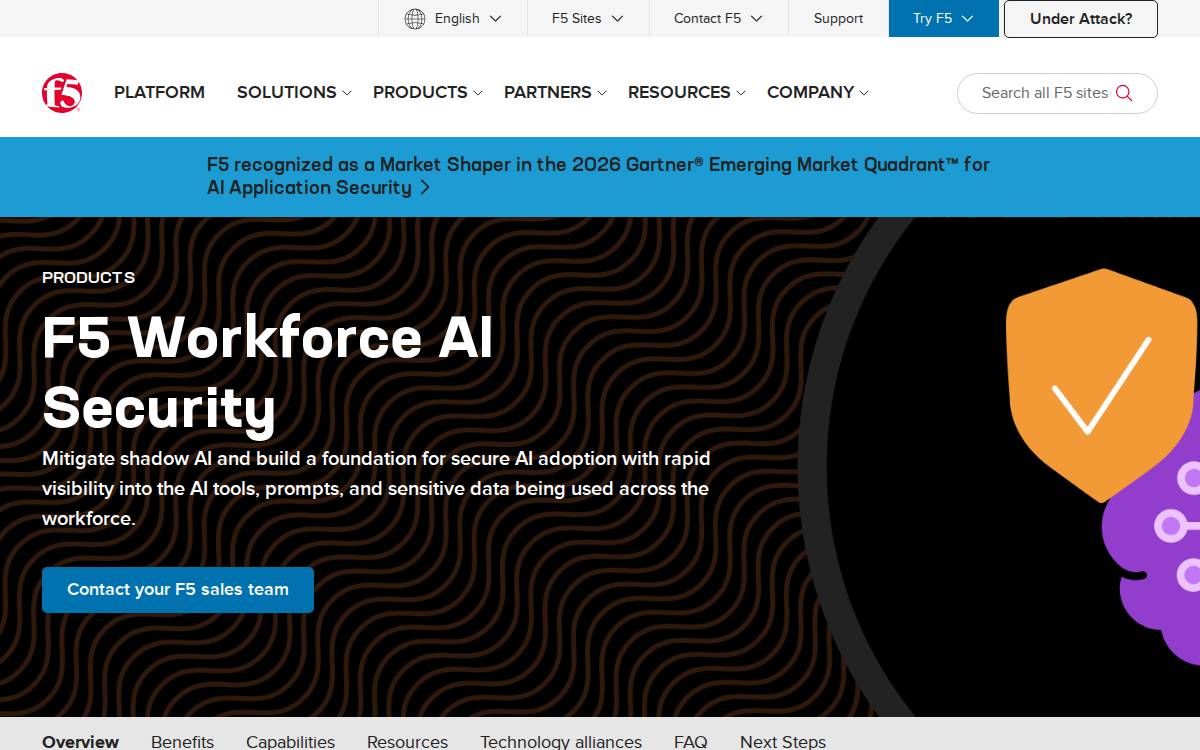Expand the Try F5 dropdown
The height and width of the screenshot is (750, 1200).
pos(943,18)
